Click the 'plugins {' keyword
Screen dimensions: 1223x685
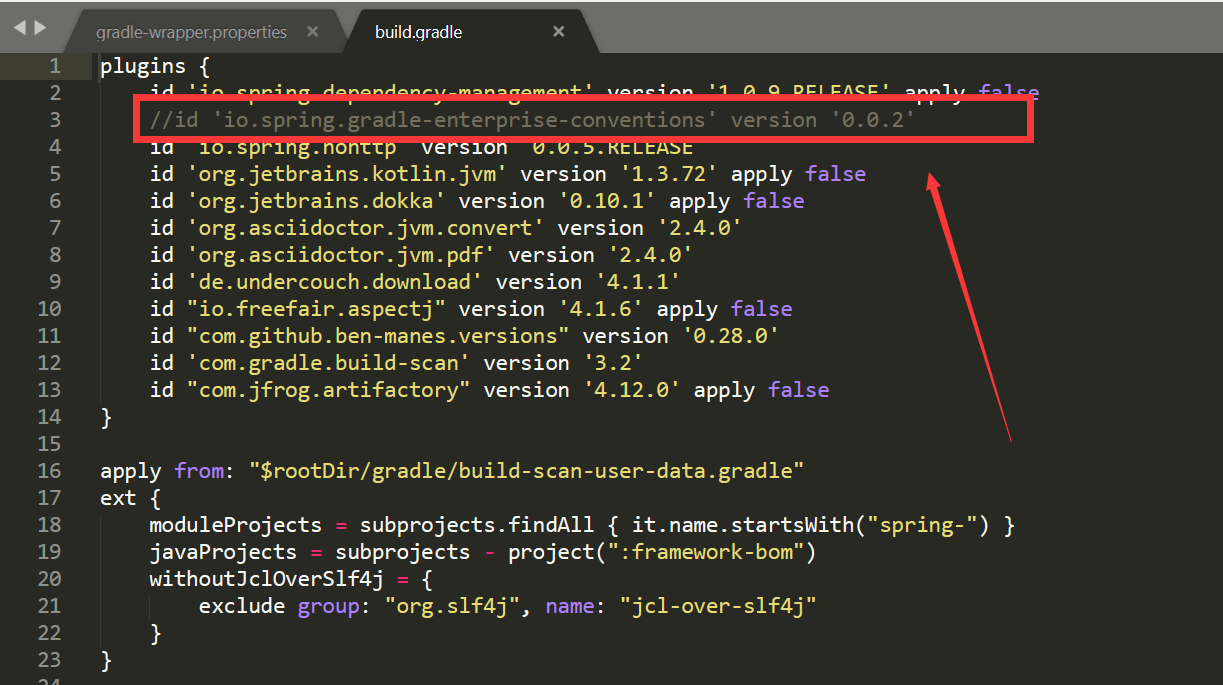pos(155,66)
